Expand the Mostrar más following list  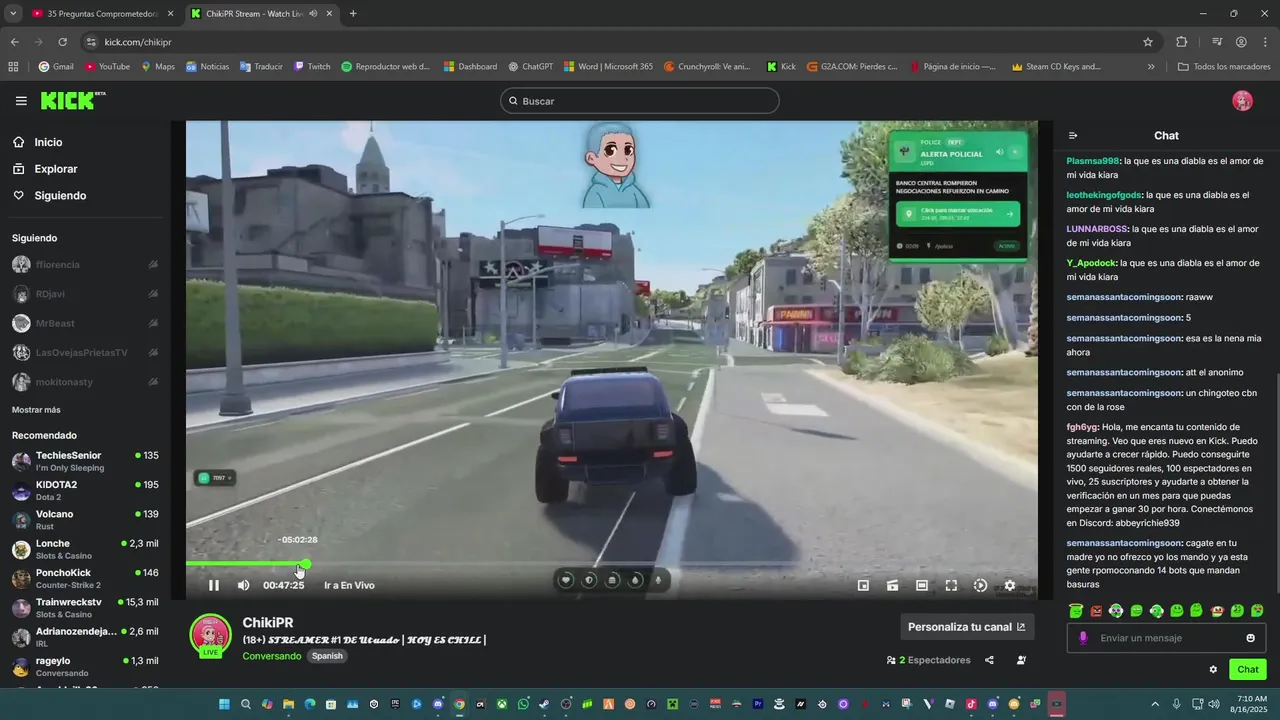coord(36,410)
